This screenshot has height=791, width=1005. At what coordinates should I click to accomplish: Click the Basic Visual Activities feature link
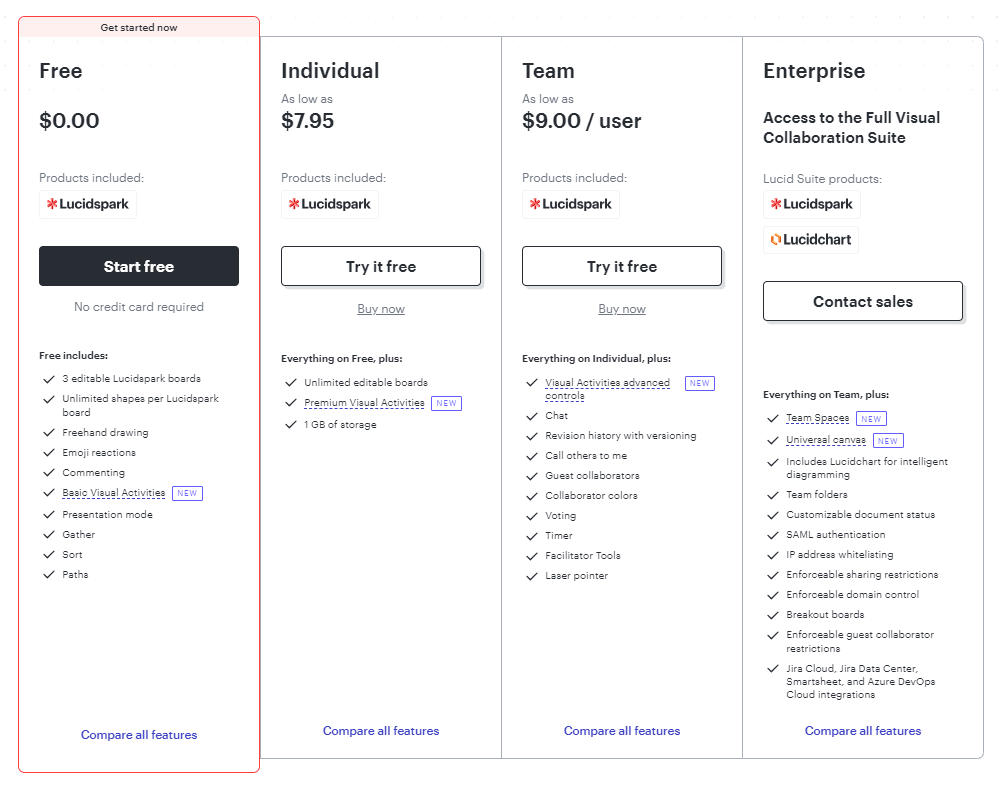[113, 493]
